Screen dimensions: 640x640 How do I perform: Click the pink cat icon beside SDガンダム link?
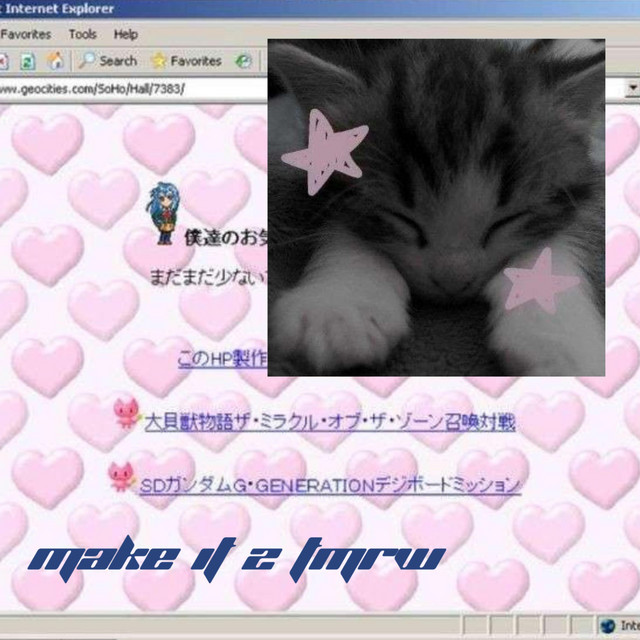point(121,477)
